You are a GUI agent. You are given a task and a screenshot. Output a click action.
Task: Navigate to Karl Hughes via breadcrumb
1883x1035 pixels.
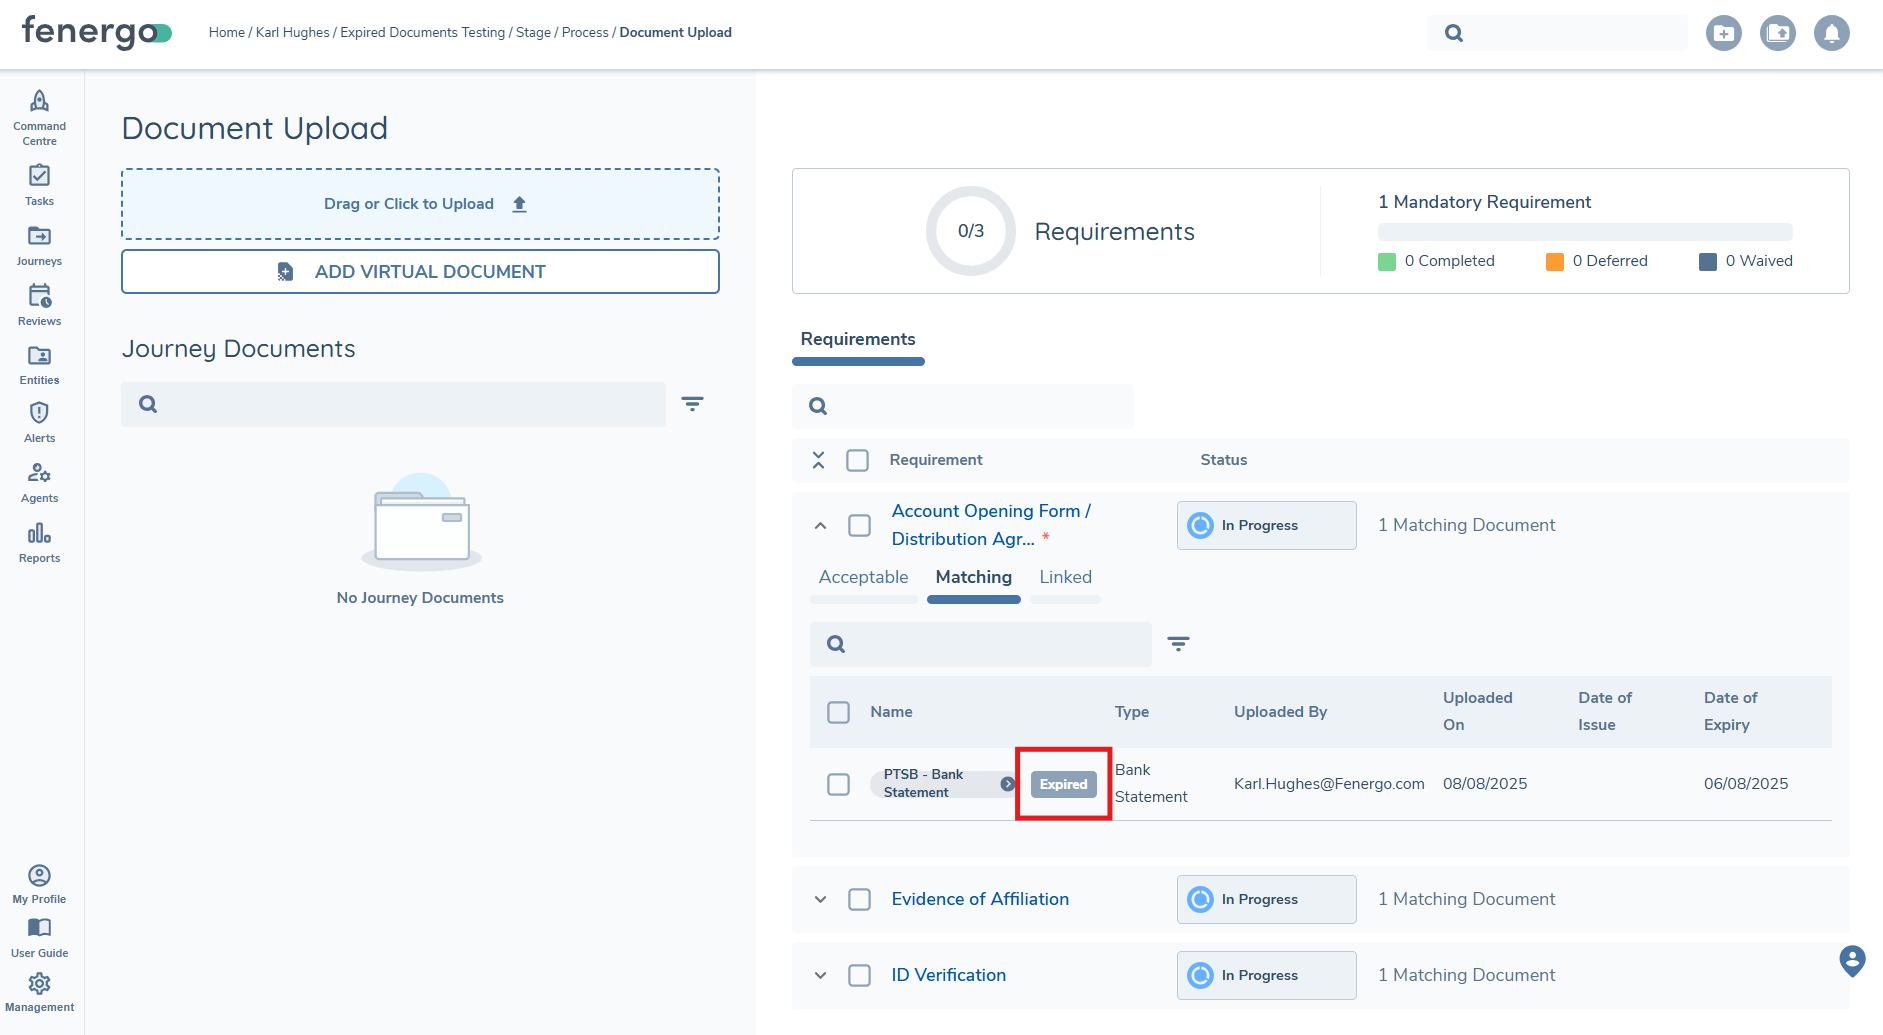click(x=292, y=32)
